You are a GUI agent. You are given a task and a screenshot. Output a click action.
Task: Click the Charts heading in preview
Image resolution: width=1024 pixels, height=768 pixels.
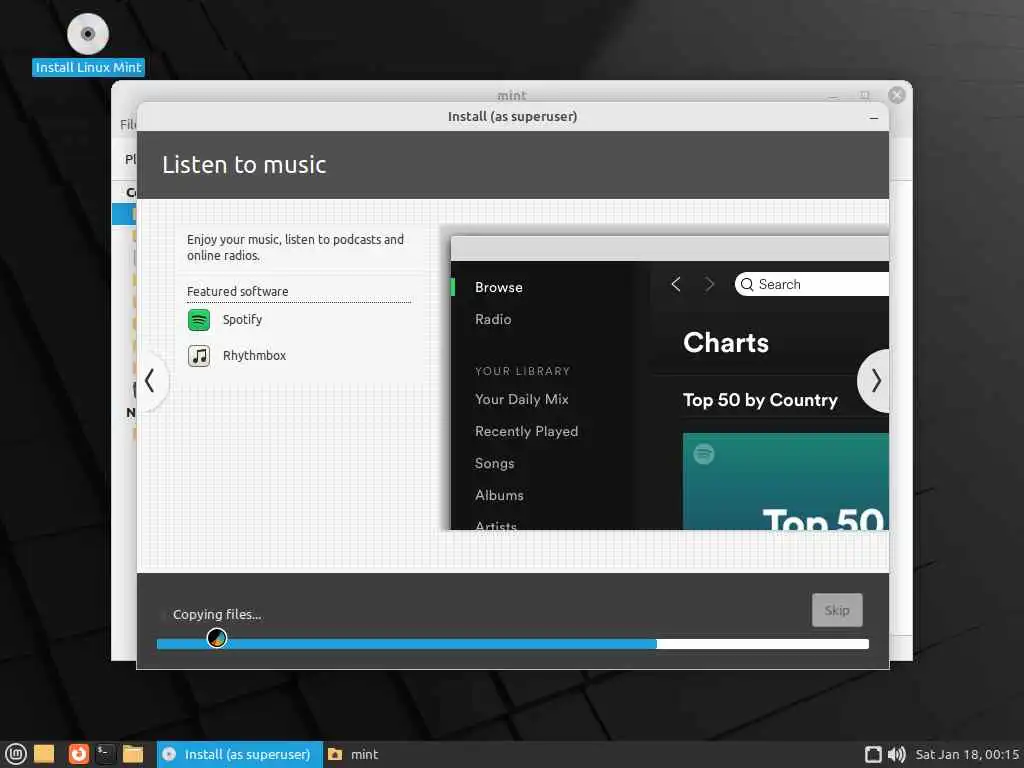[x=726, y=343]
